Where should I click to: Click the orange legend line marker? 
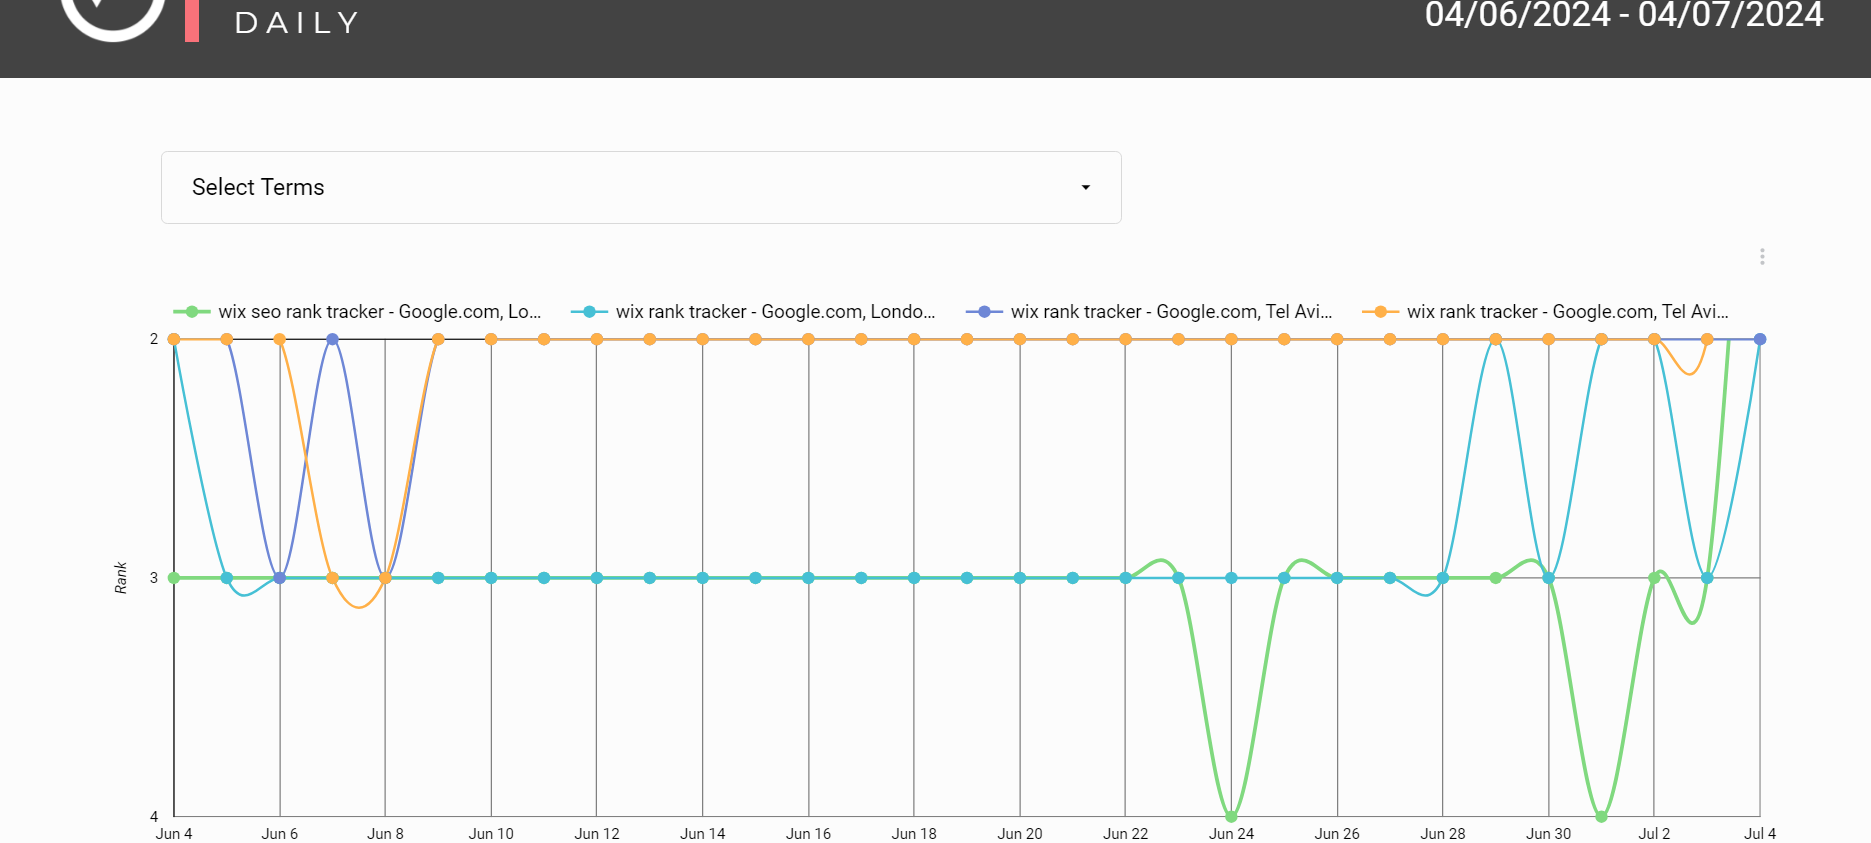click(x=1380, y=312)
